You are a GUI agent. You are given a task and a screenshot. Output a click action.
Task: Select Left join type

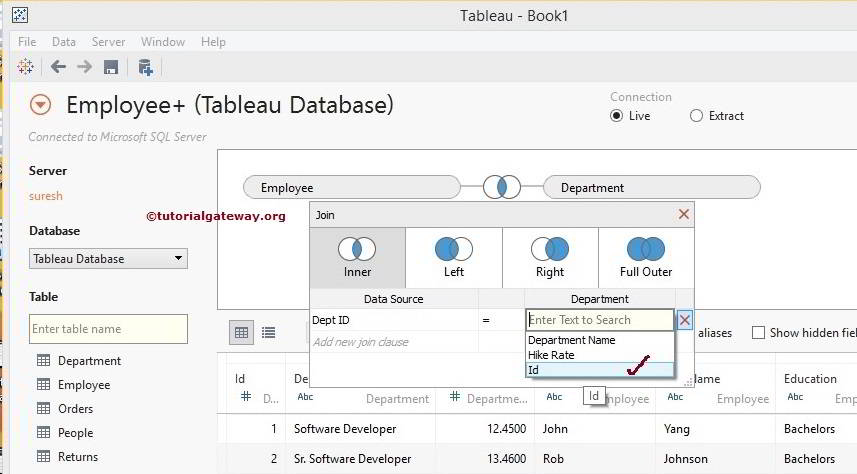point(454,258)
